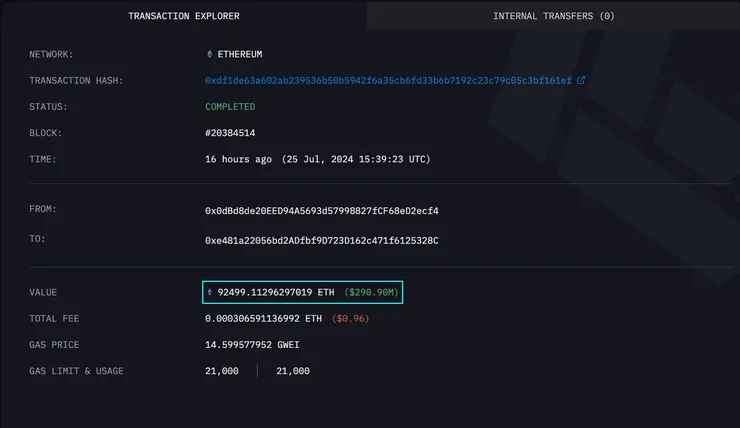The height and width of the screenshot is (428, 740).
Task: Click the TIME: label
Action: pyautogui.click(x=42, y=159)
